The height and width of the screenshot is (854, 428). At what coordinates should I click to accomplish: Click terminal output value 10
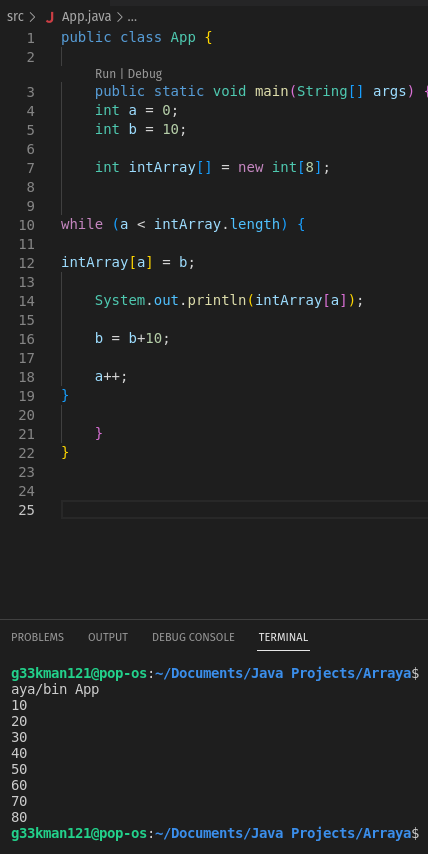coord(19,706)
